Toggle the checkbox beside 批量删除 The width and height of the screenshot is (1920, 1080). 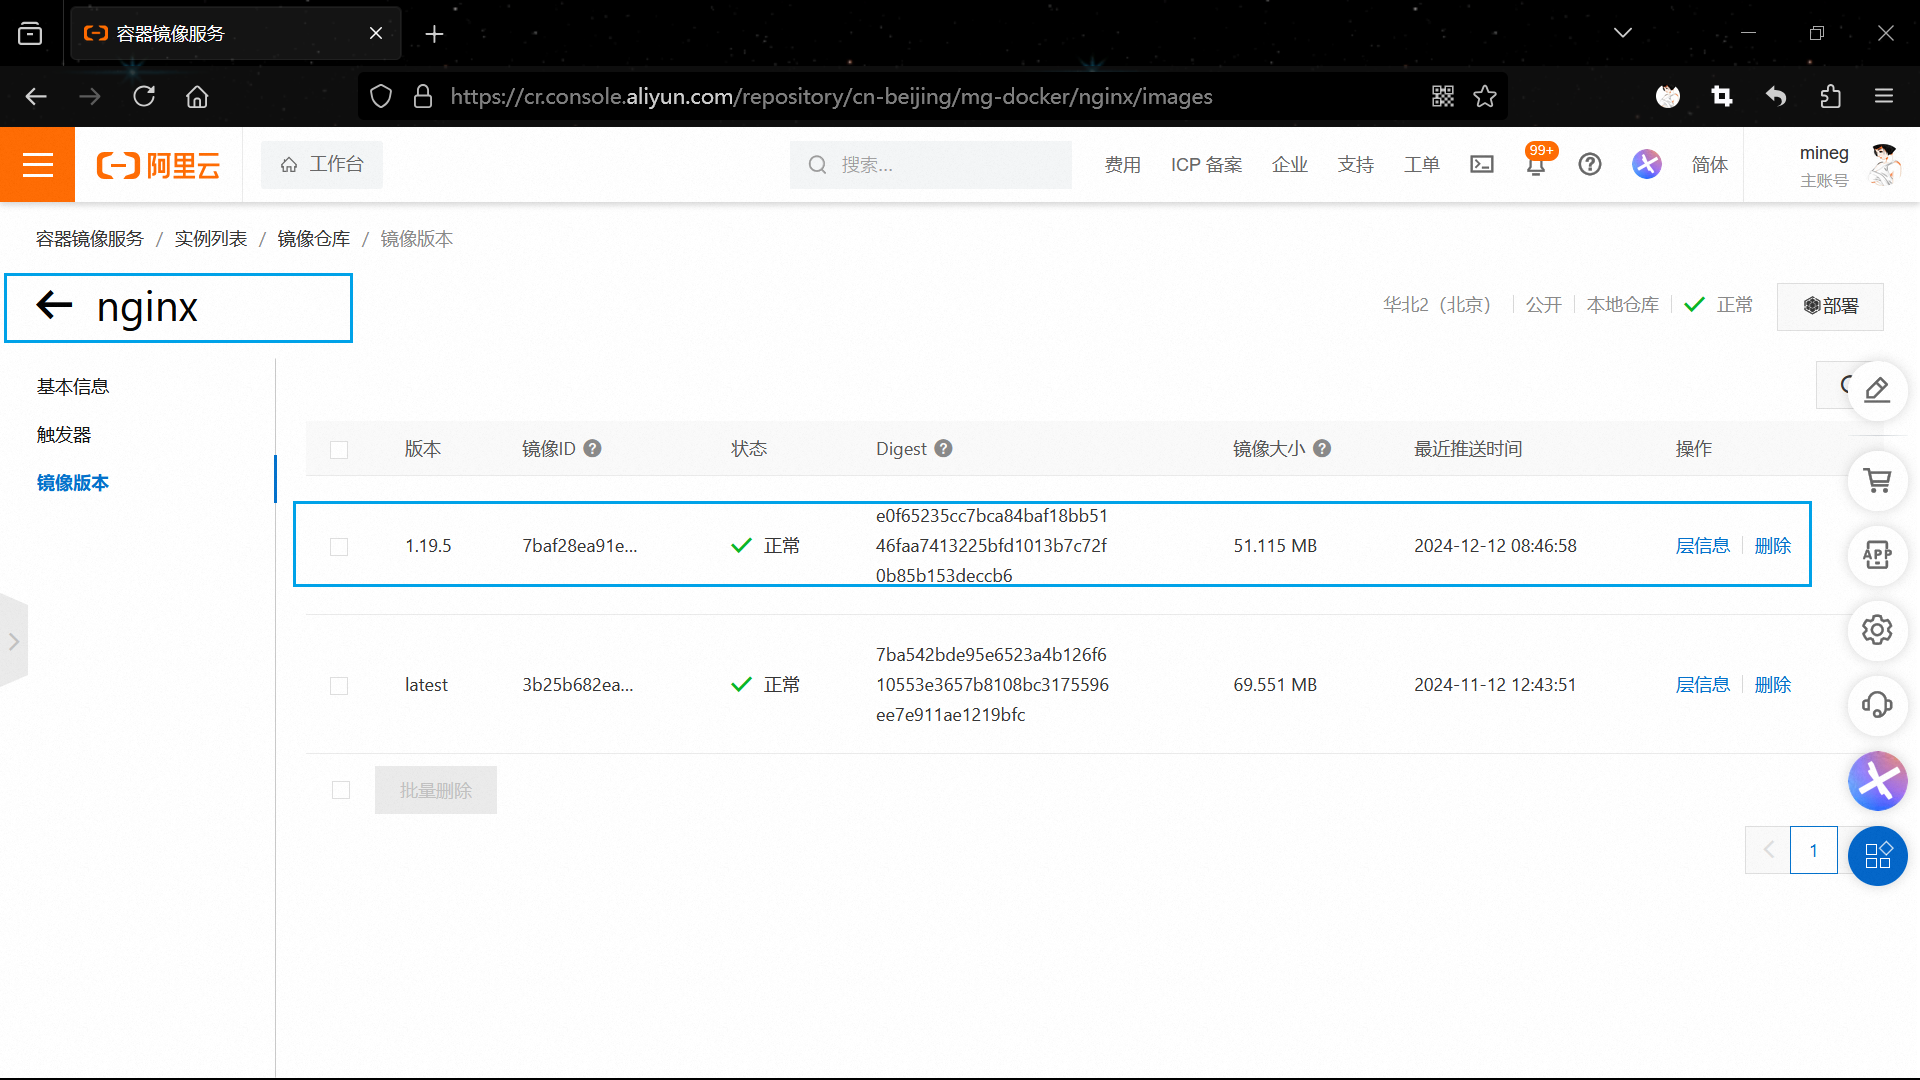point(341,790)
